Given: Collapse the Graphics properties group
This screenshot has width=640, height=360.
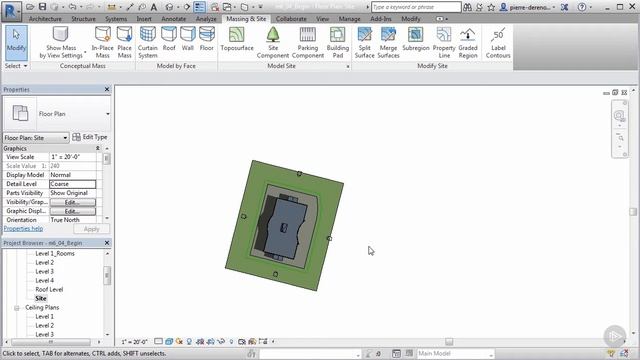Looking at the screenshot, I should (x=98, y=148).
